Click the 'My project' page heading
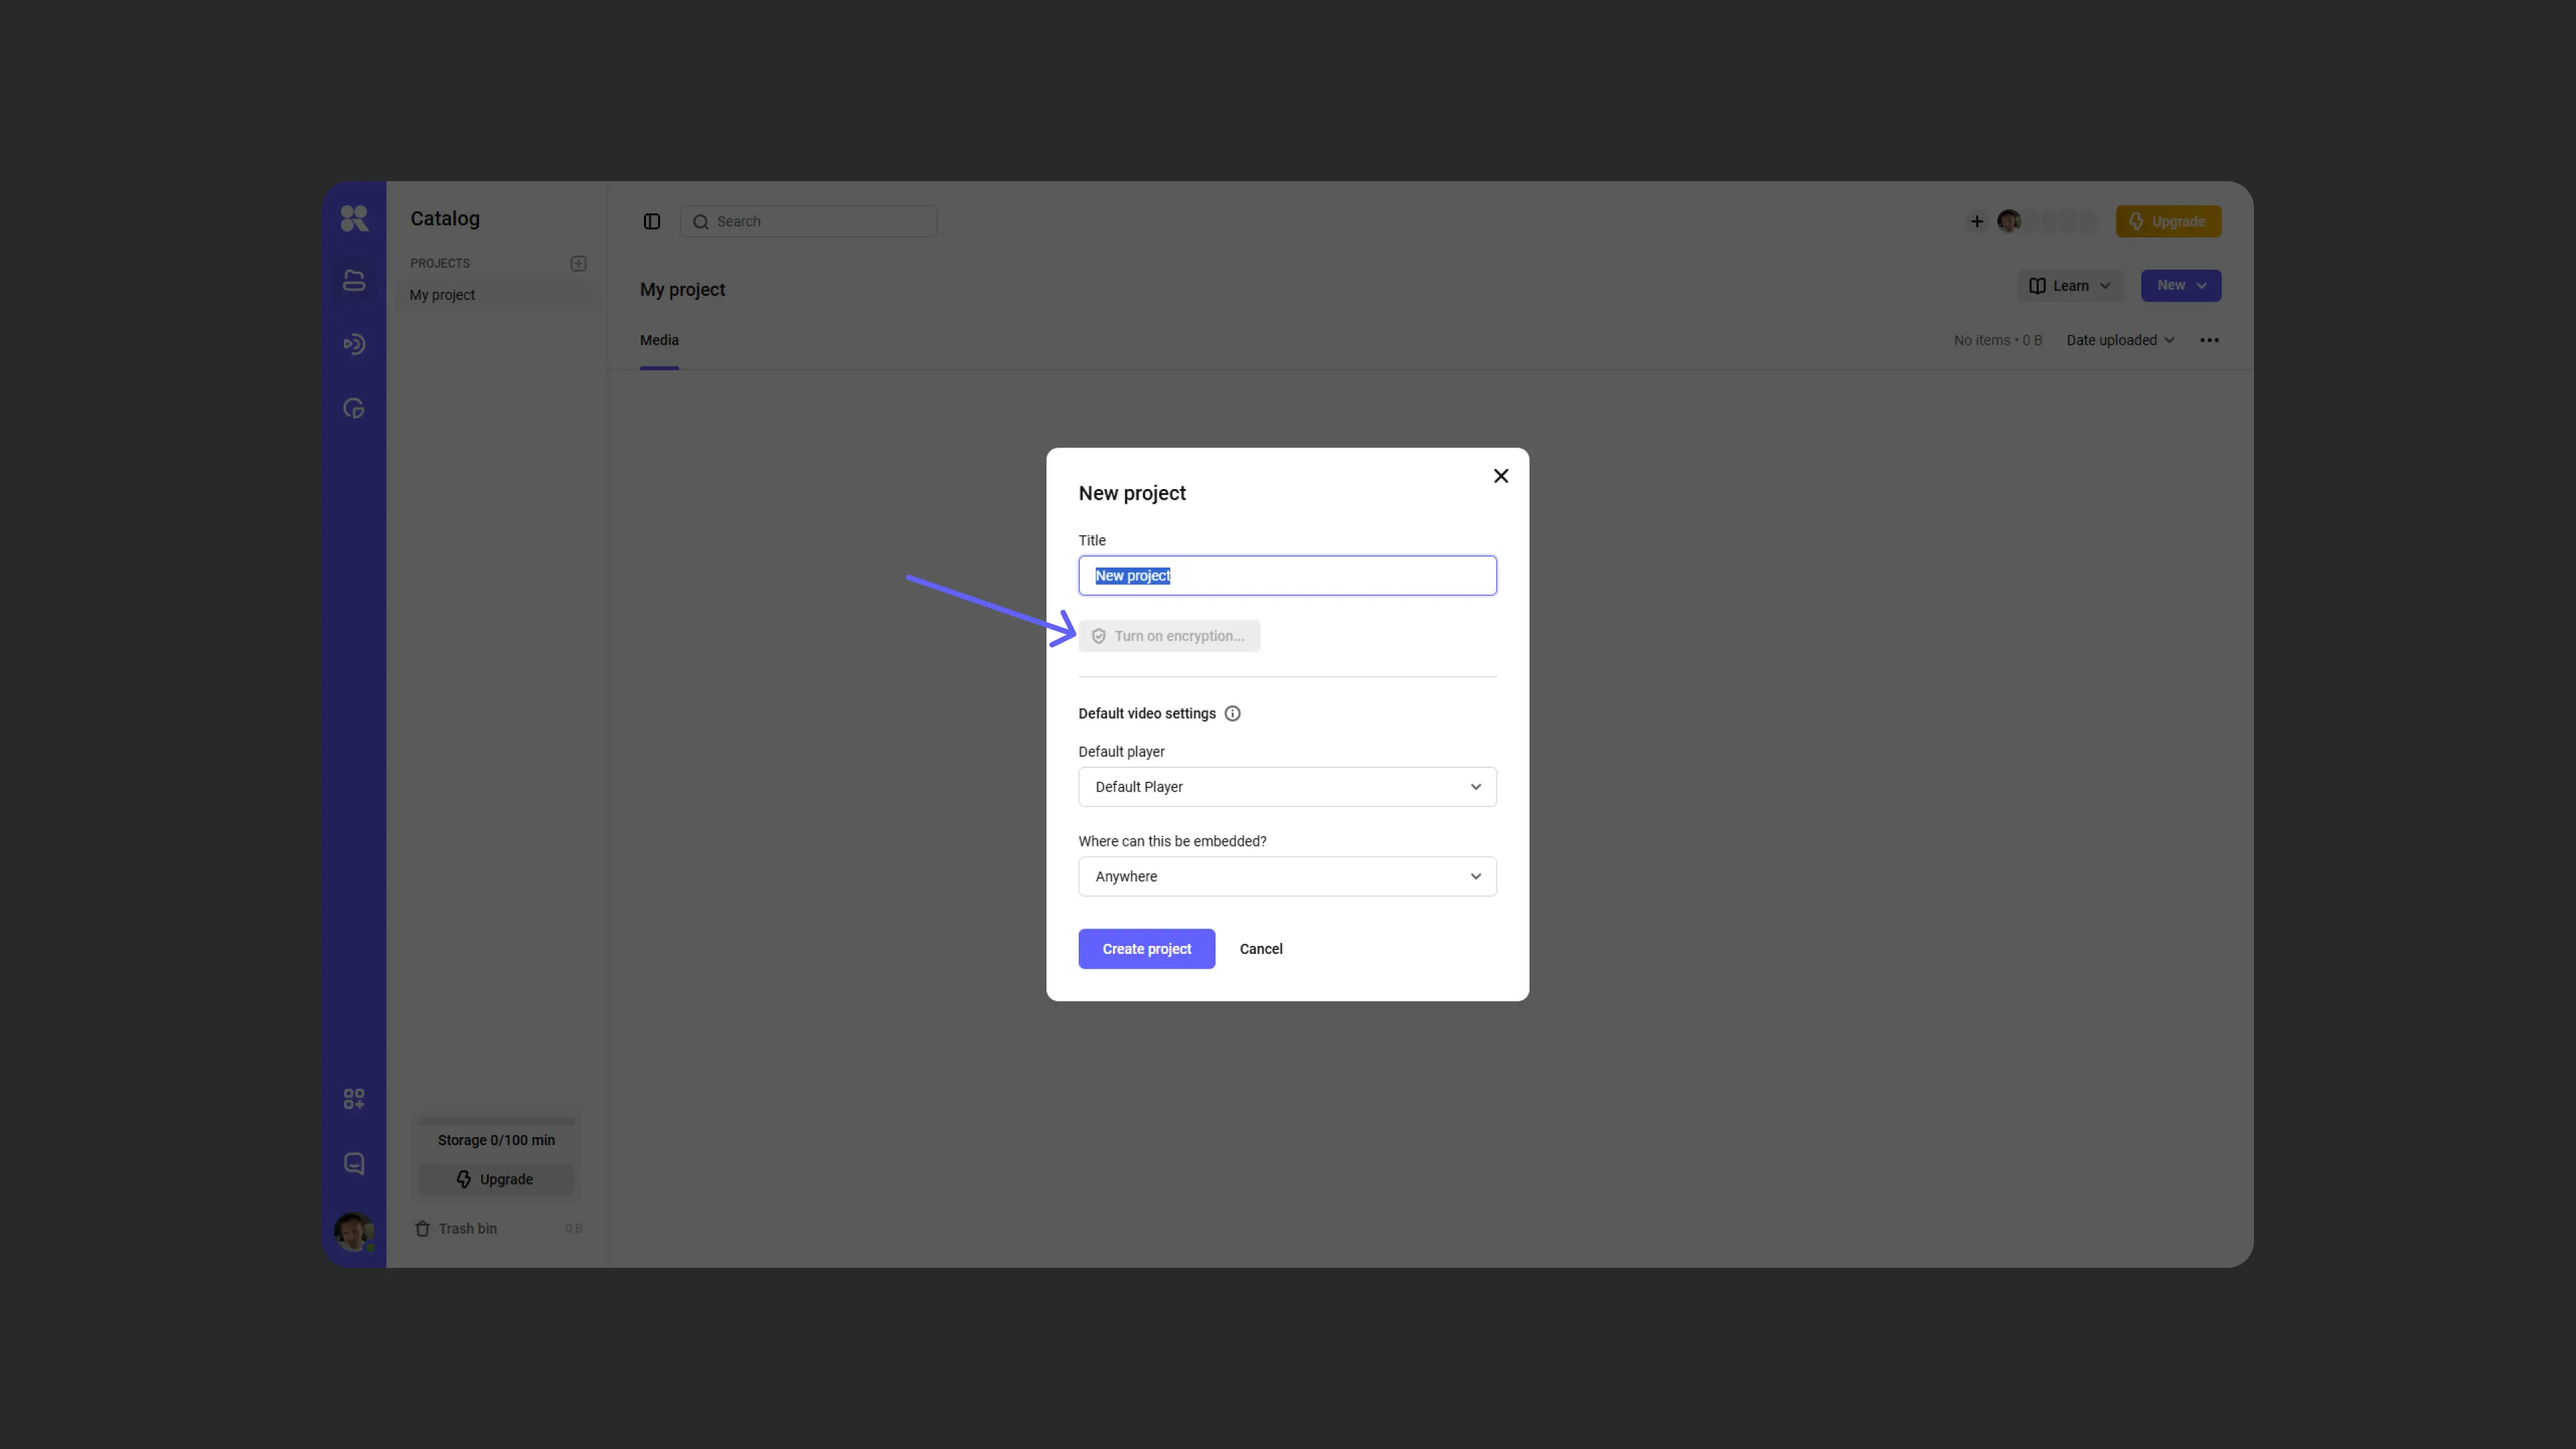Screen dimensions: 2576x1449 [x=682, y=289]
